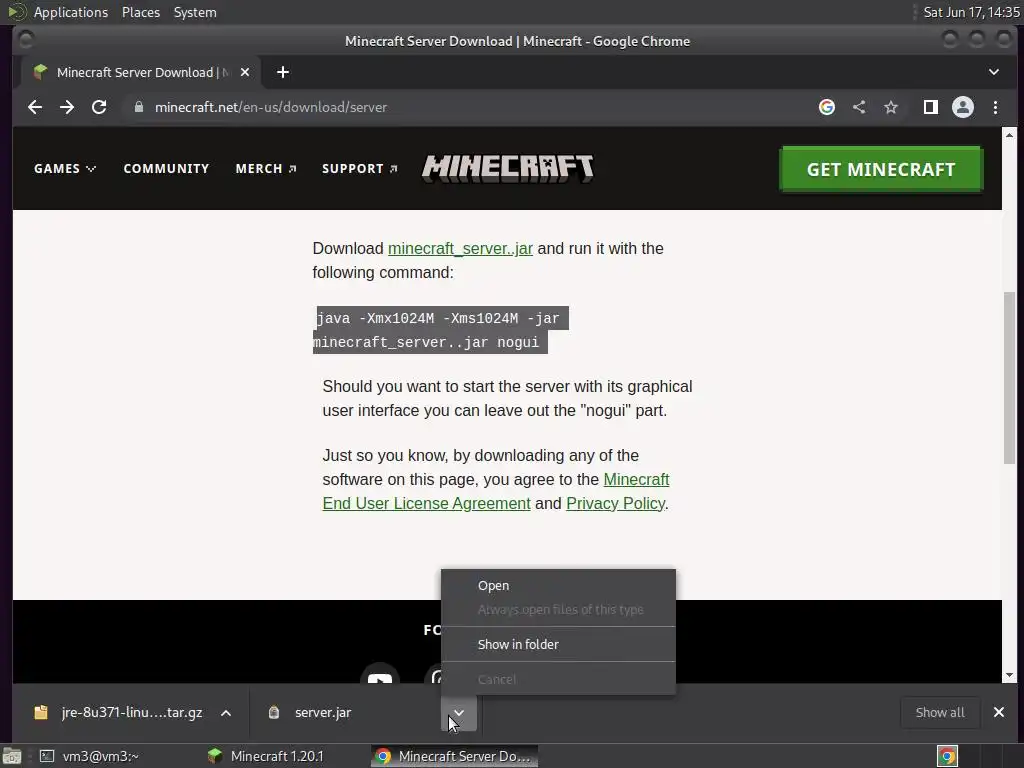The image size is (1024, 768).
Task: Open the Minecraft End User License Agreement
Action: [x=496, y=491]
